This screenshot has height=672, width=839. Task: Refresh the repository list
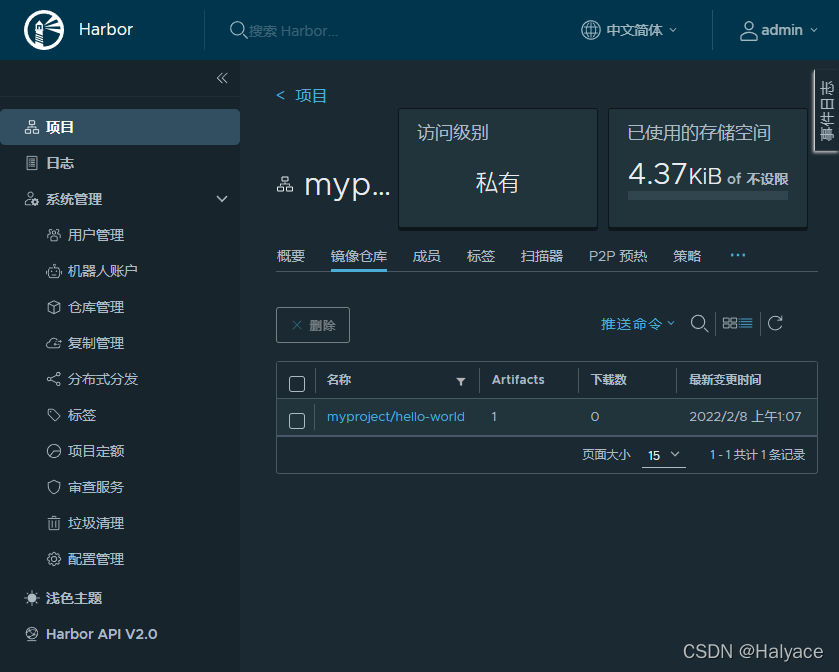[775, 323]
